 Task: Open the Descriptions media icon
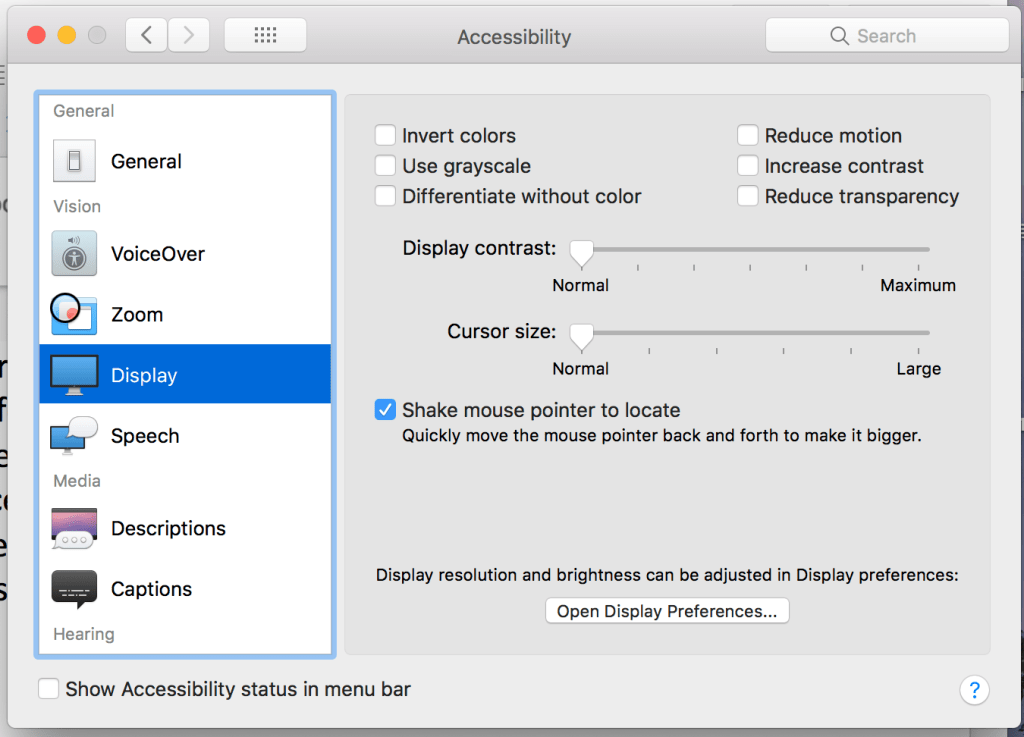pos(74,528)
